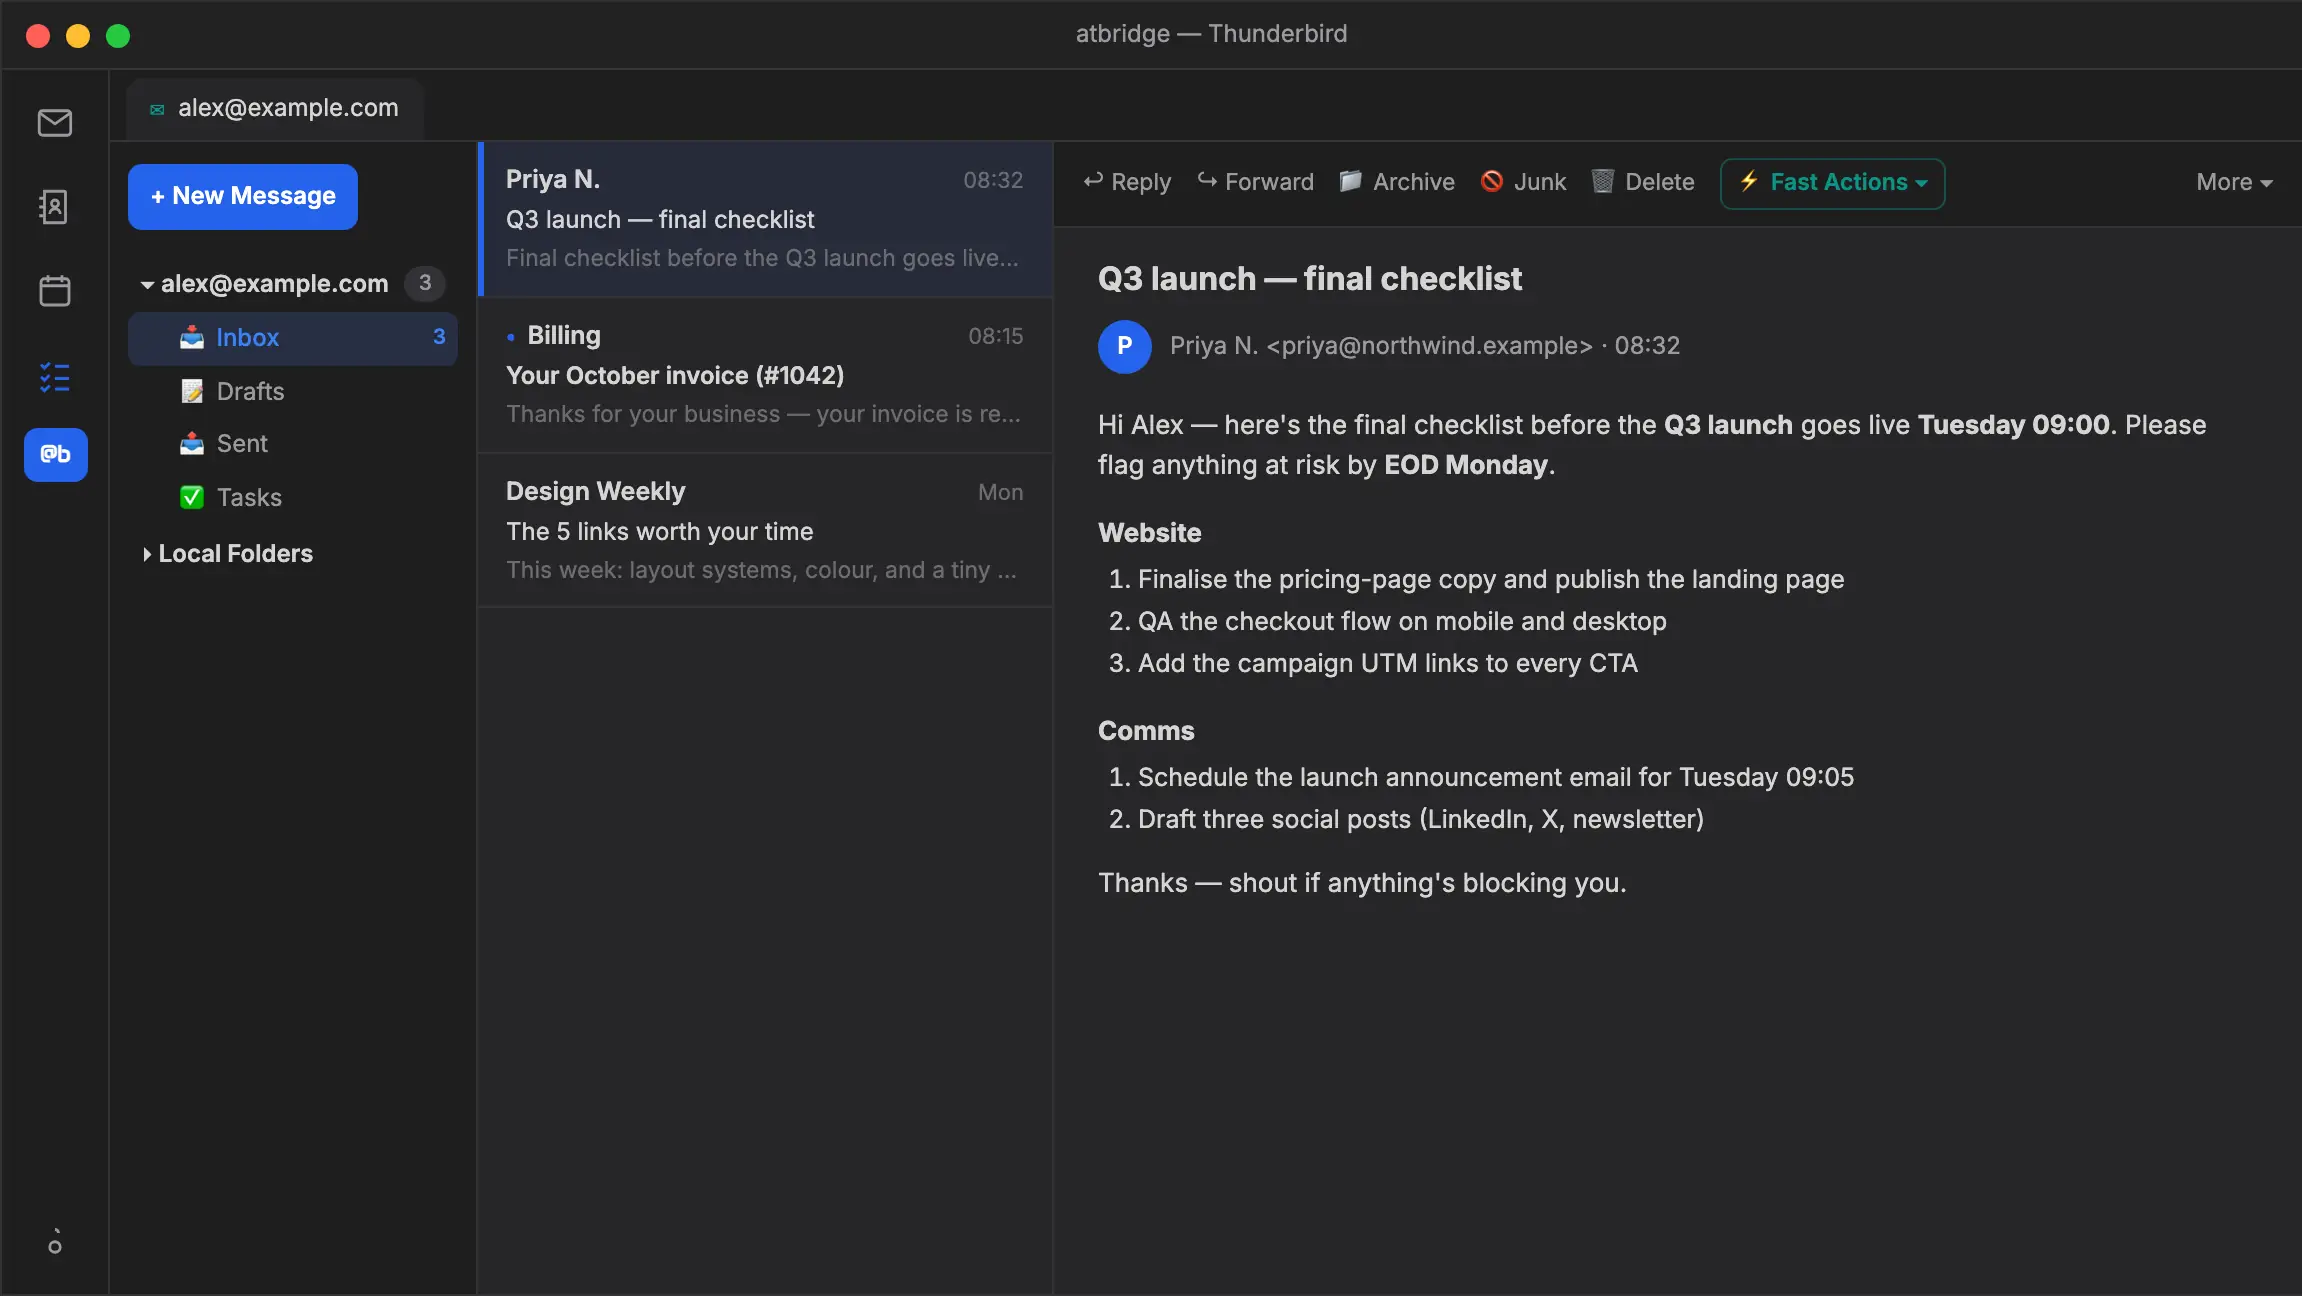Click the unread dot beside Billing
2304x1296 pixels.
[511, 337]
